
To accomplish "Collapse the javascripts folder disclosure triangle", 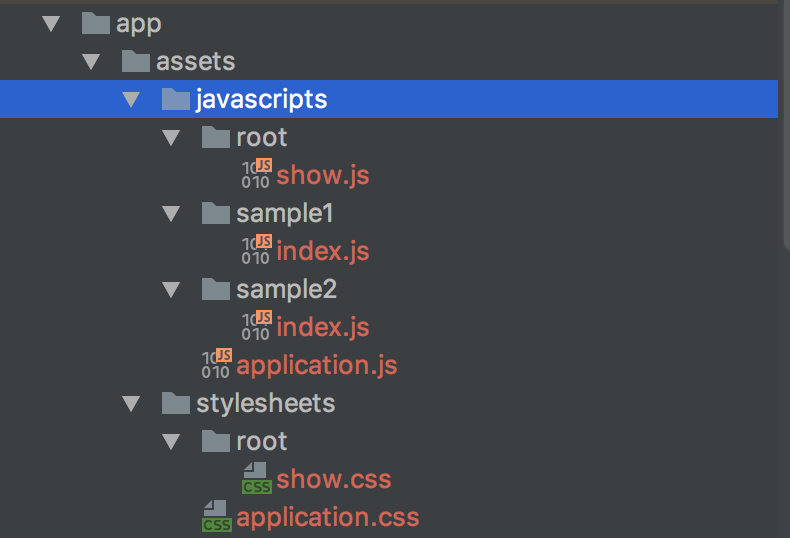I will 131,99.
